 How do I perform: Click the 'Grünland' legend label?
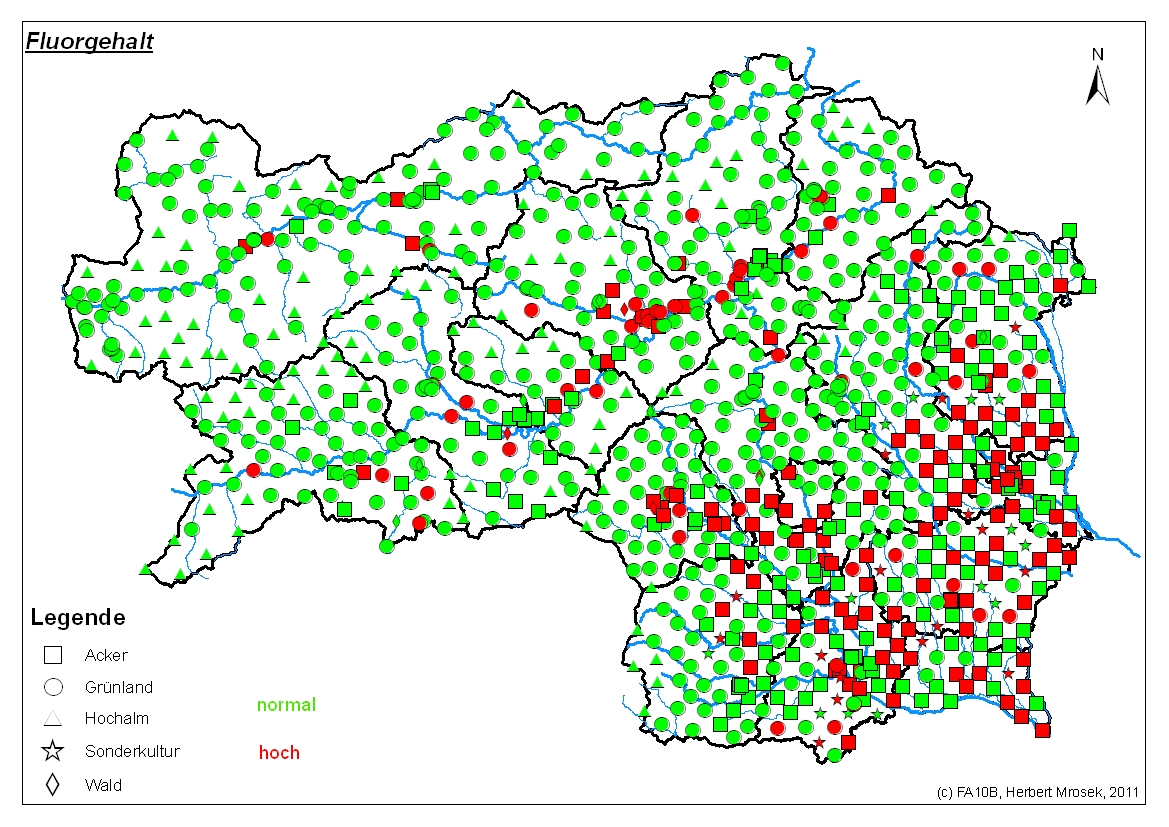point(119,687)
